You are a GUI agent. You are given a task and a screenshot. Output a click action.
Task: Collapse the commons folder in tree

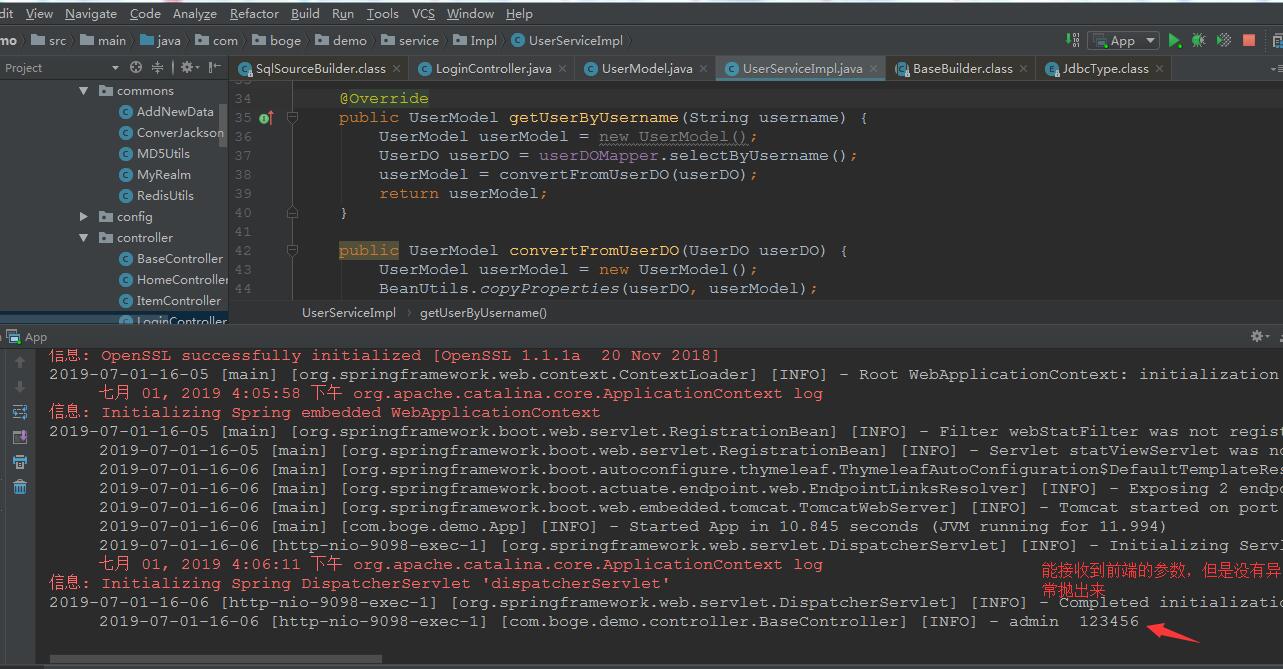[x=84, y=91]
